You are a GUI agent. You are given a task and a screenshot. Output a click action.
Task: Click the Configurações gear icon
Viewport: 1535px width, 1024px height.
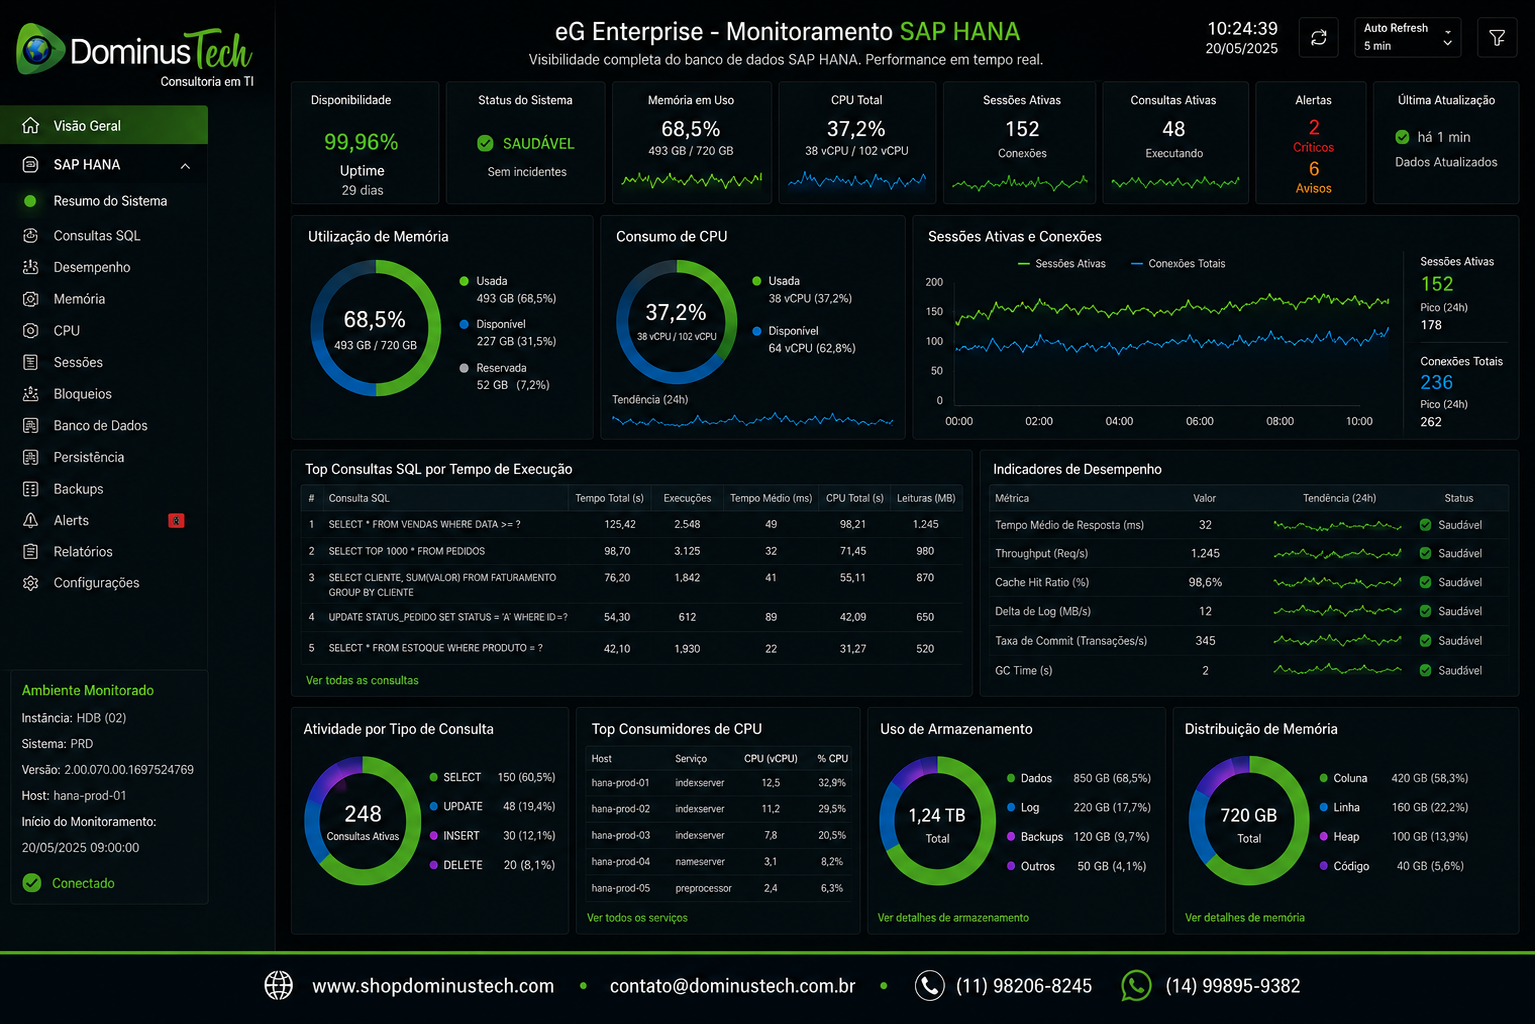pyautogui.click(x=31, y=583)
